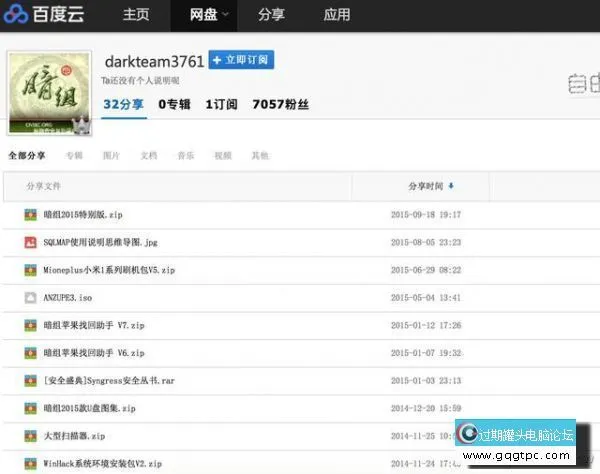Click zip icon beside 暗组2015特别版.zip
The height and width of the screenshot is (474, 600).
[x=30, y=214]
